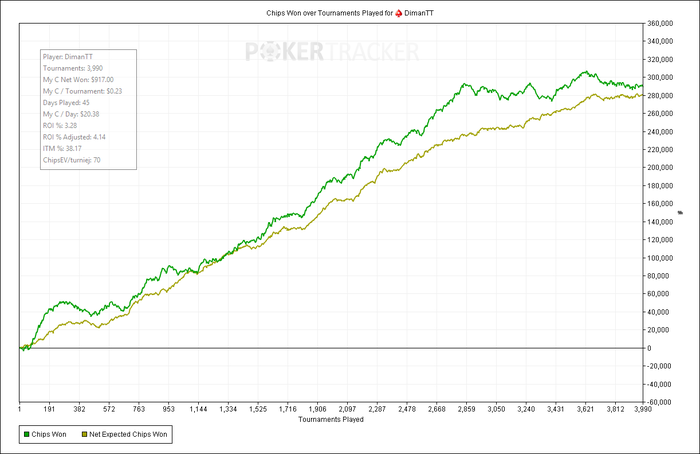The width and height of the screenshot is (700, 454).
Task: Click the 300,000 y-axis label
Action: pyautogui.click(x=660, y=77)
